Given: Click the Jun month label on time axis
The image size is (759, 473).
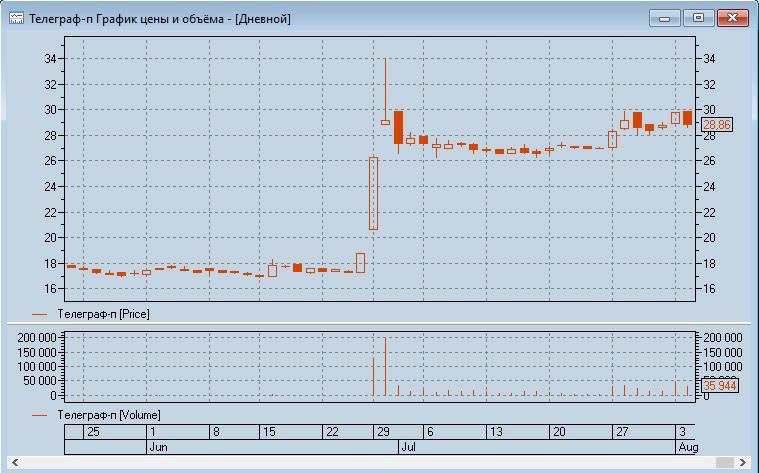Looking at the screenshot, I should tap(158, 447).
